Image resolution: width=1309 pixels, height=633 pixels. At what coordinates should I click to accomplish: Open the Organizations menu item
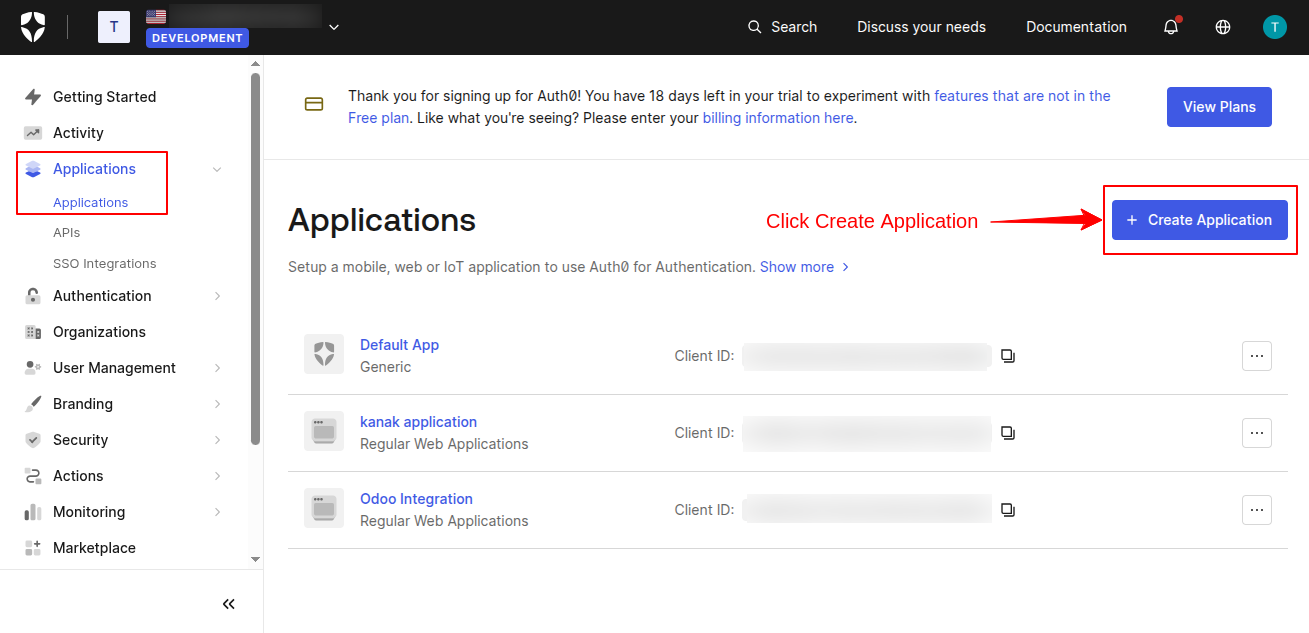click(x=99, y=332)
